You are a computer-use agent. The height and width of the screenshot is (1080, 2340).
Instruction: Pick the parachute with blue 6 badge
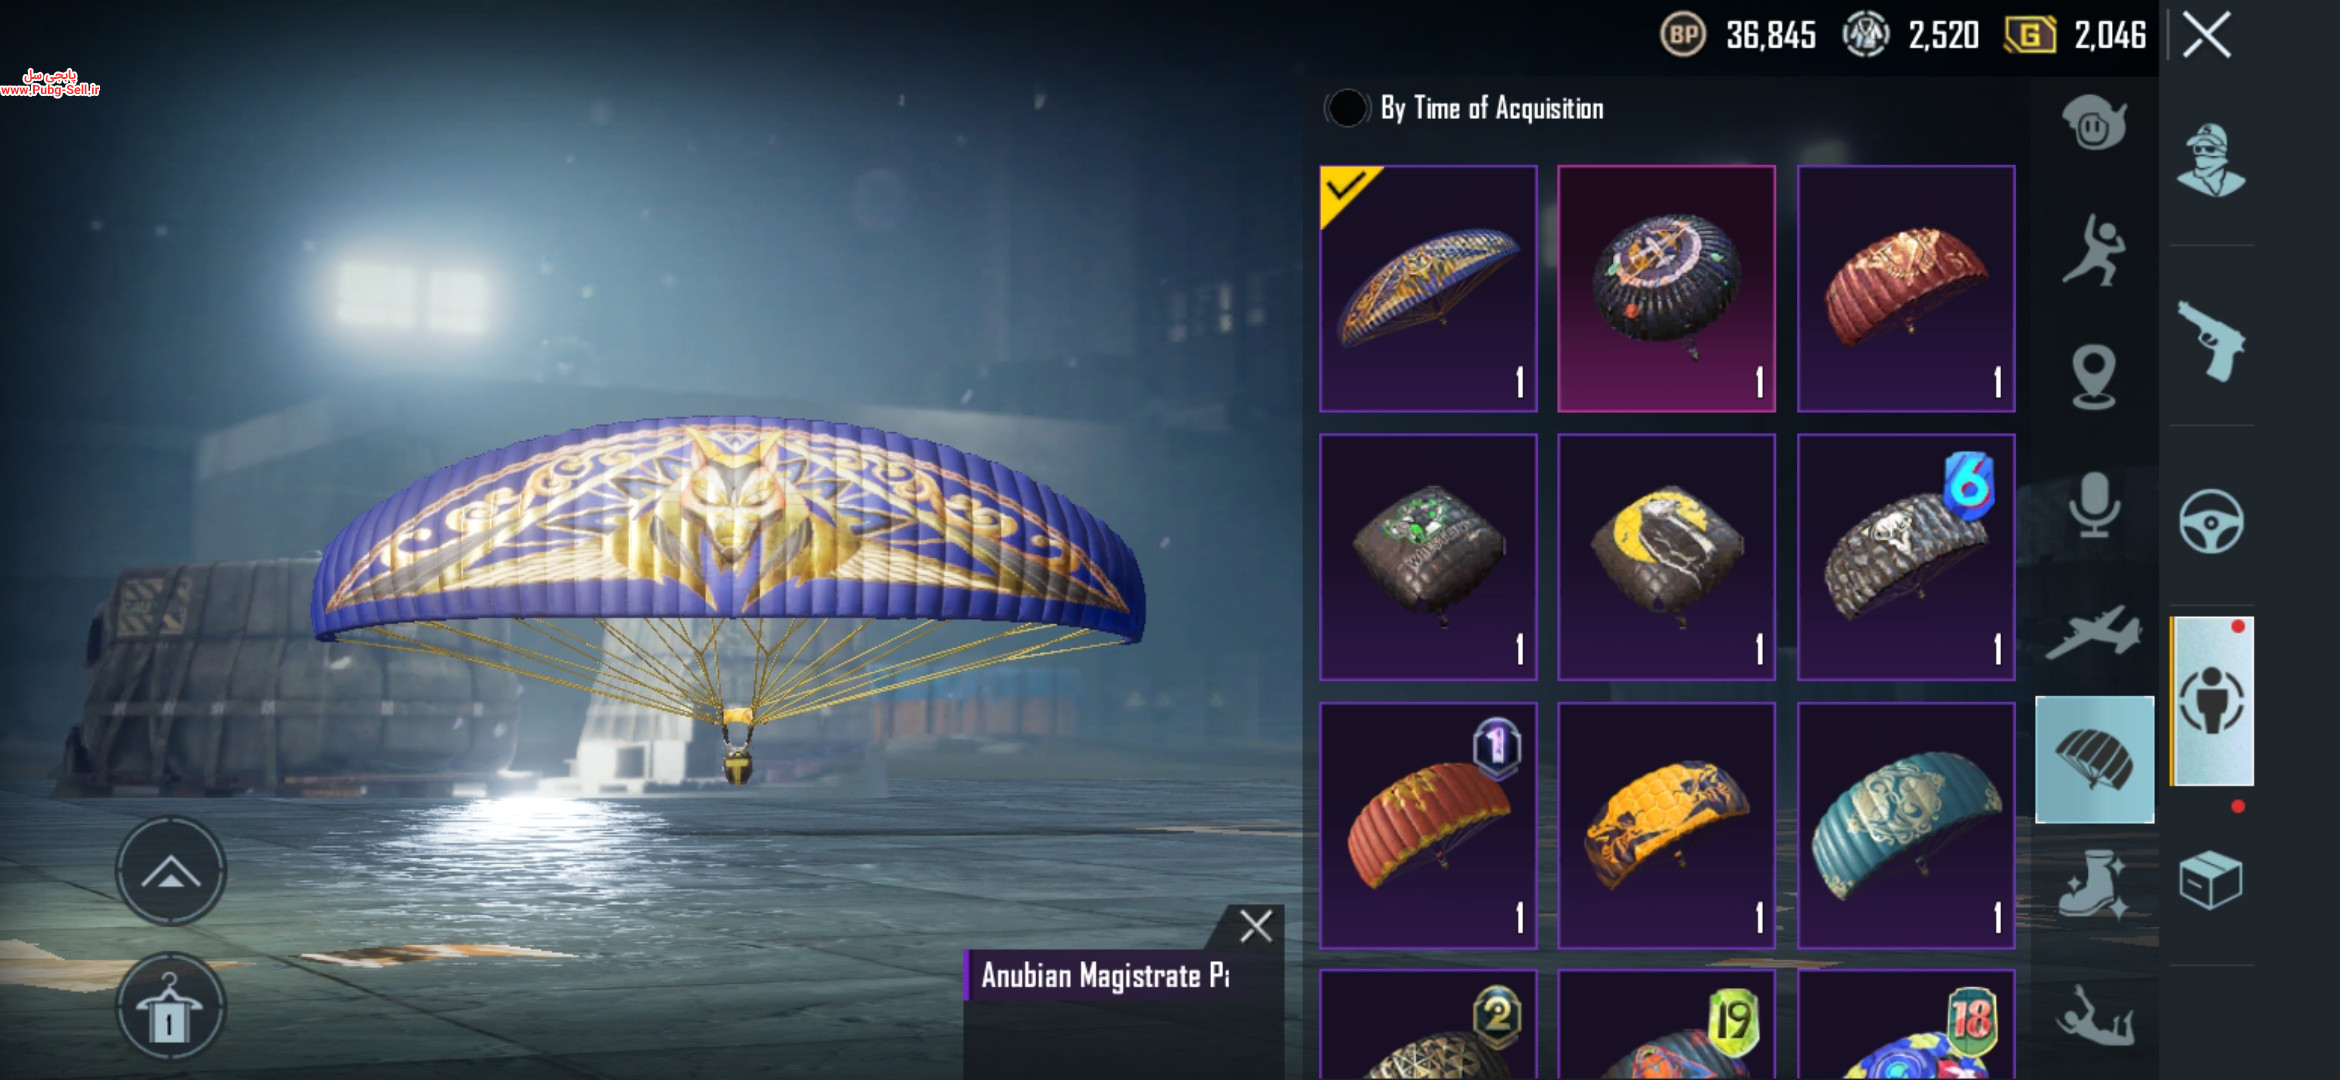coord(1906,557)
